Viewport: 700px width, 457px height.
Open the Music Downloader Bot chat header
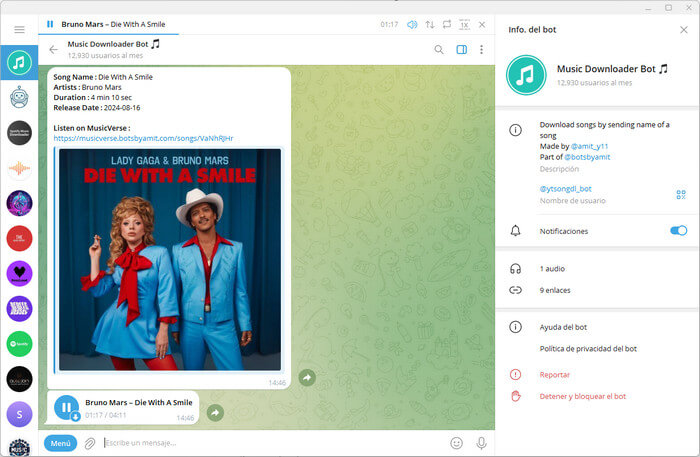tap(113, 49)
